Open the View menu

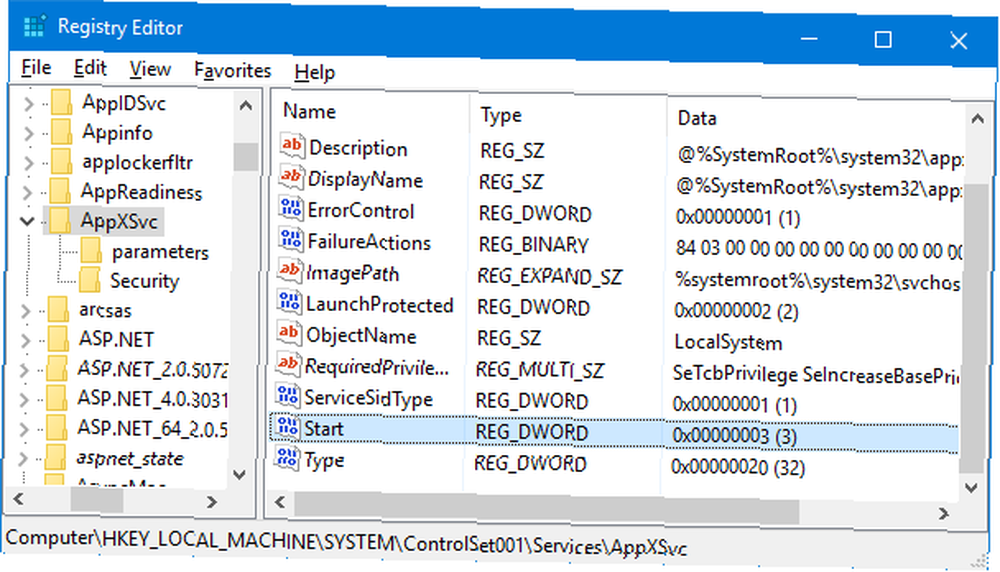tap(150, 69)
